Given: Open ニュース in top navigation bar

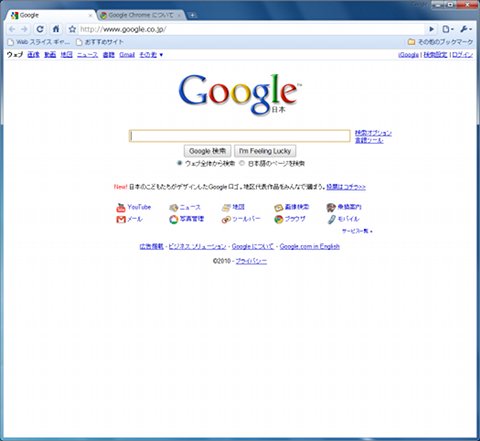Looking at the screenshot, I should tap(88, 55).
